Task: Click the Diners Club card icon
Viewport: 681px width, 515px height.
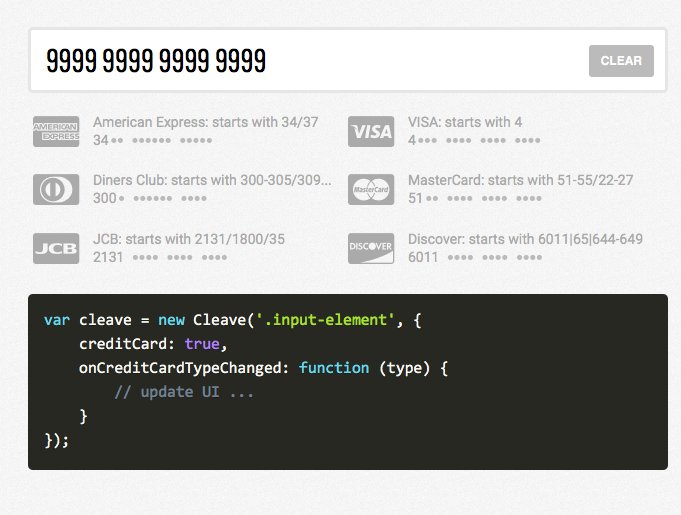Action: coord(56,189)
